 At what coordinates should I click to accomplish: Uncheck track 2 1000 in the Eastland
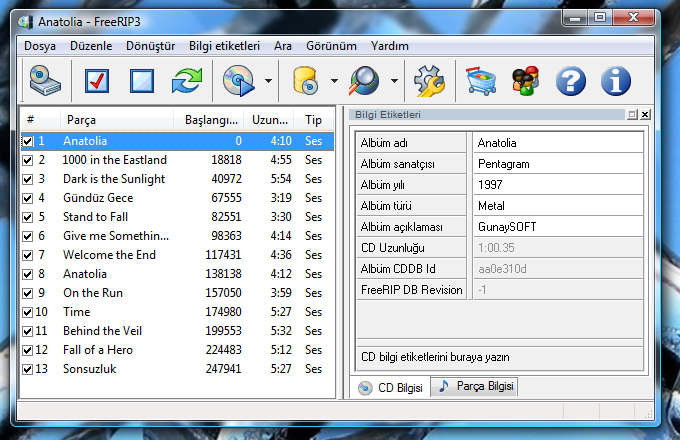click(x=28, y=160)
